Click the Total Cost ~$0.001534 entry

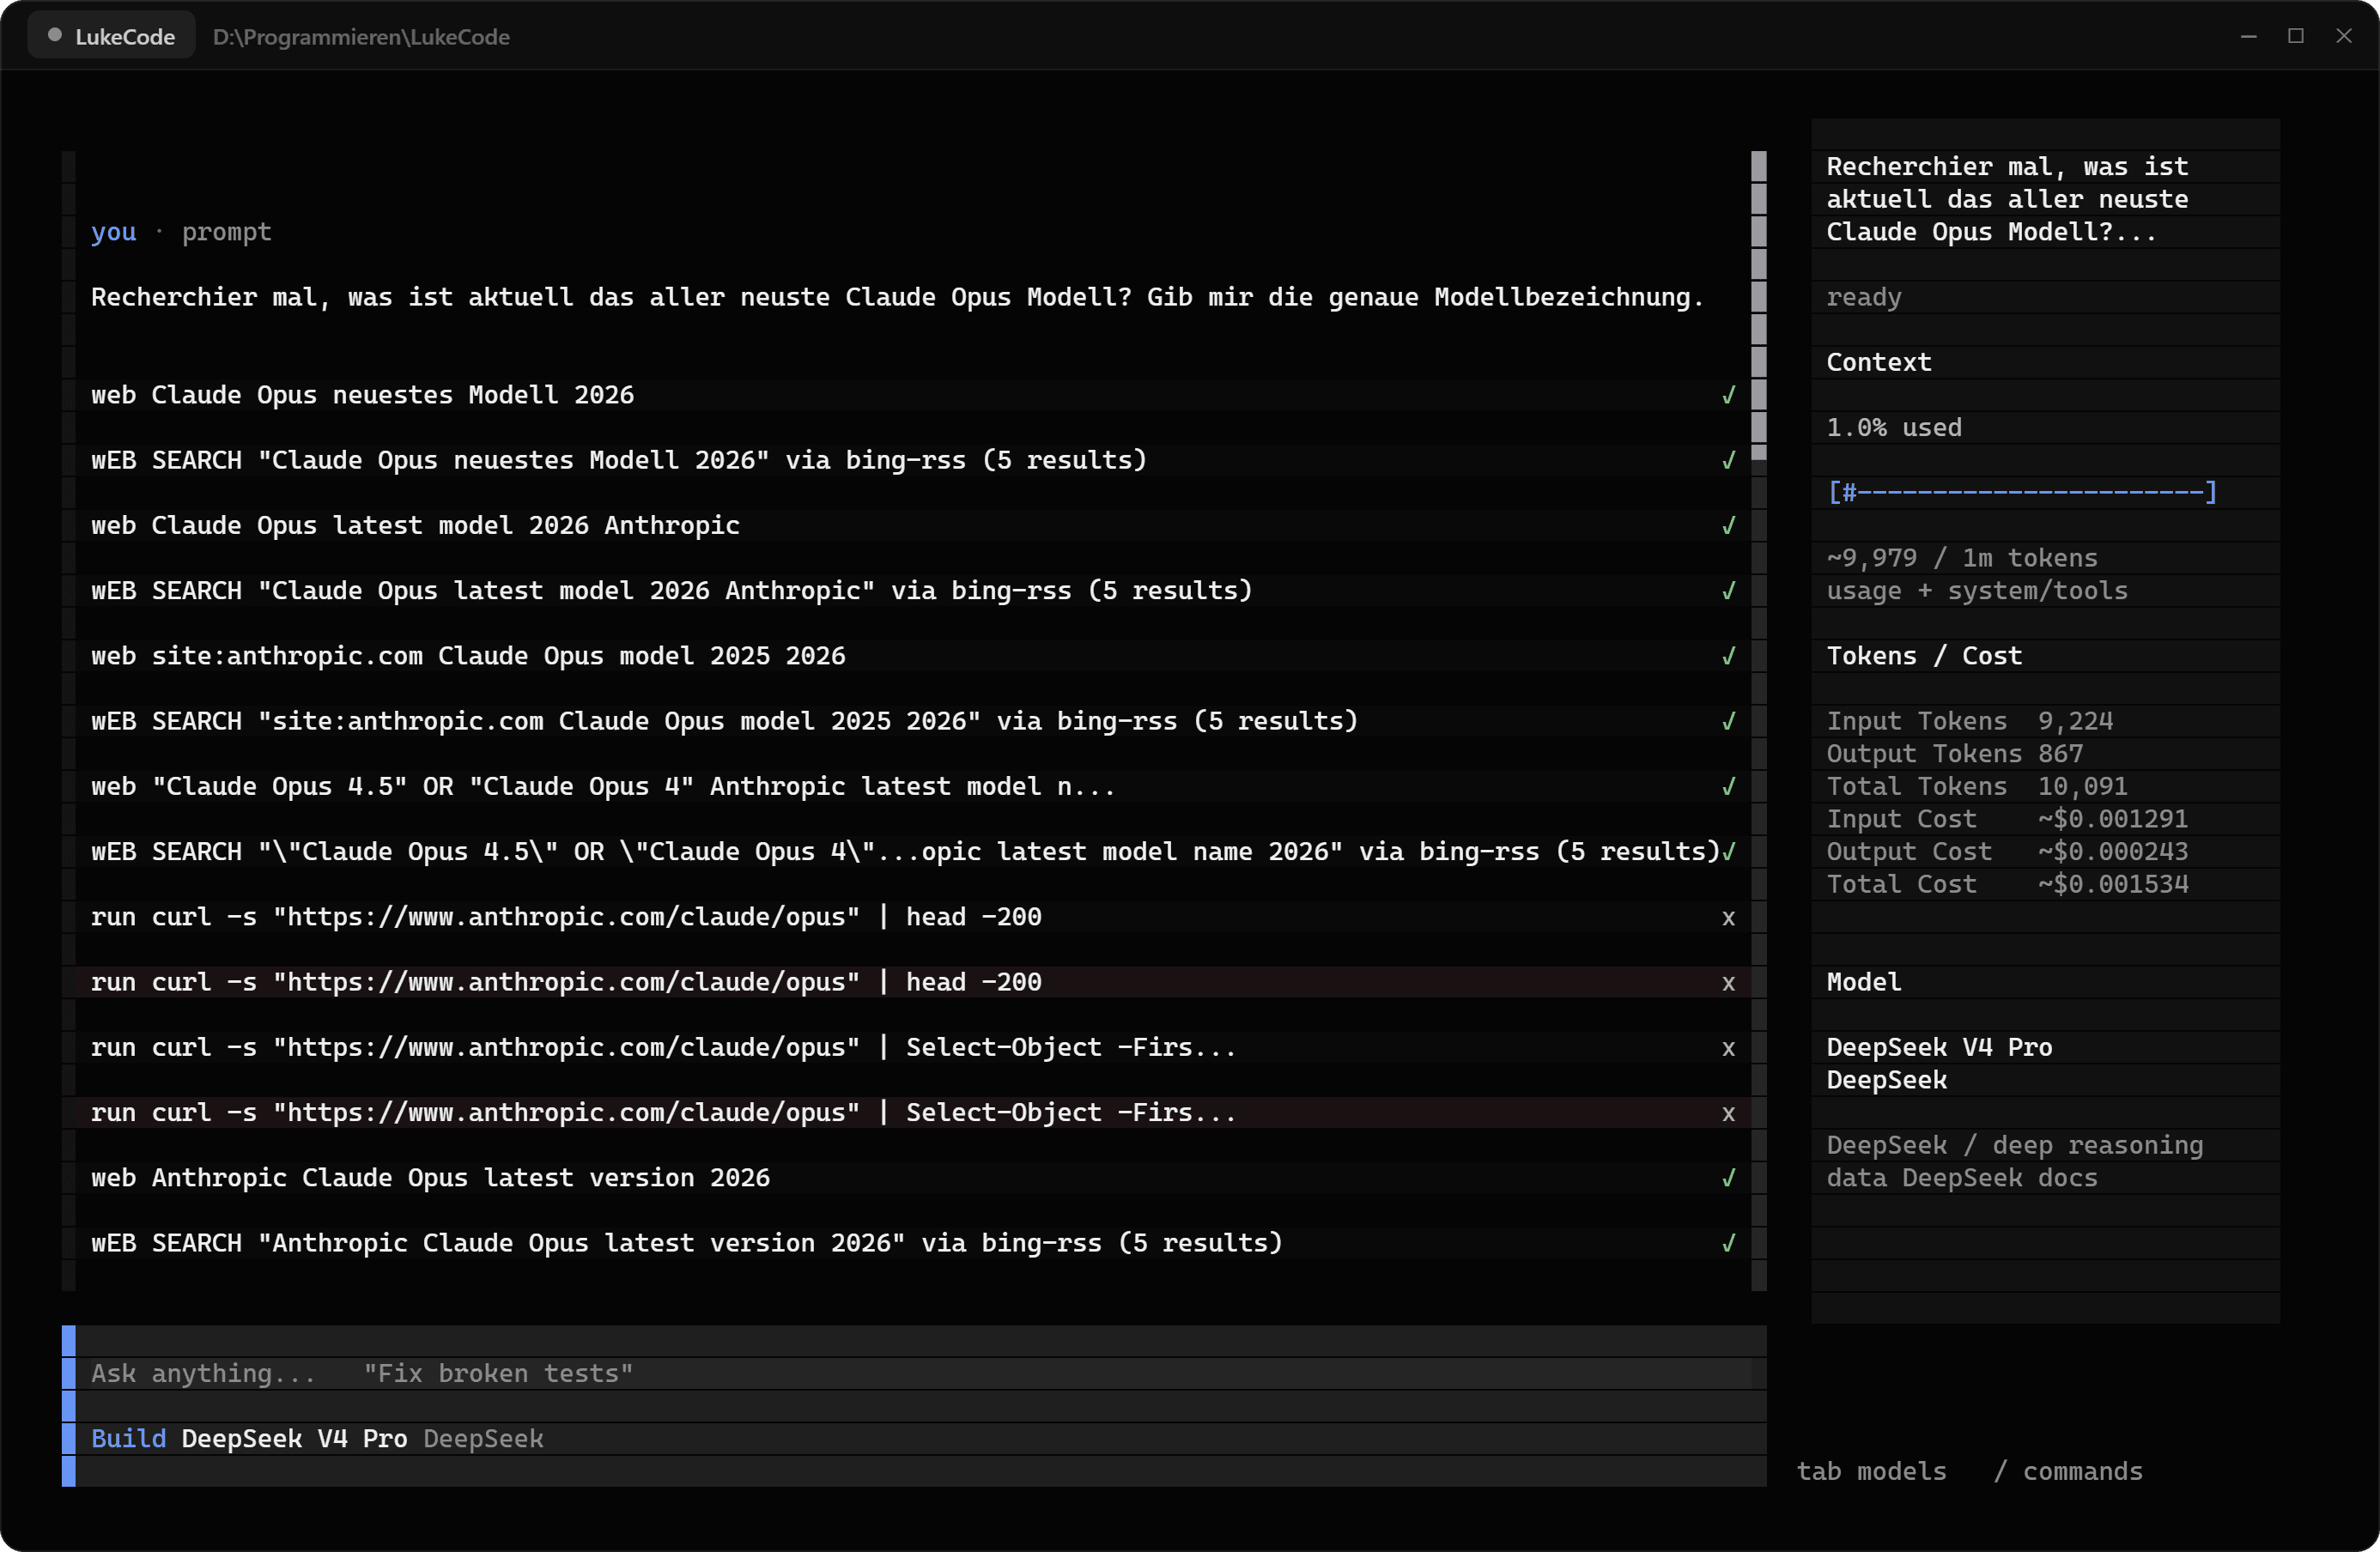click(2007, 884)
